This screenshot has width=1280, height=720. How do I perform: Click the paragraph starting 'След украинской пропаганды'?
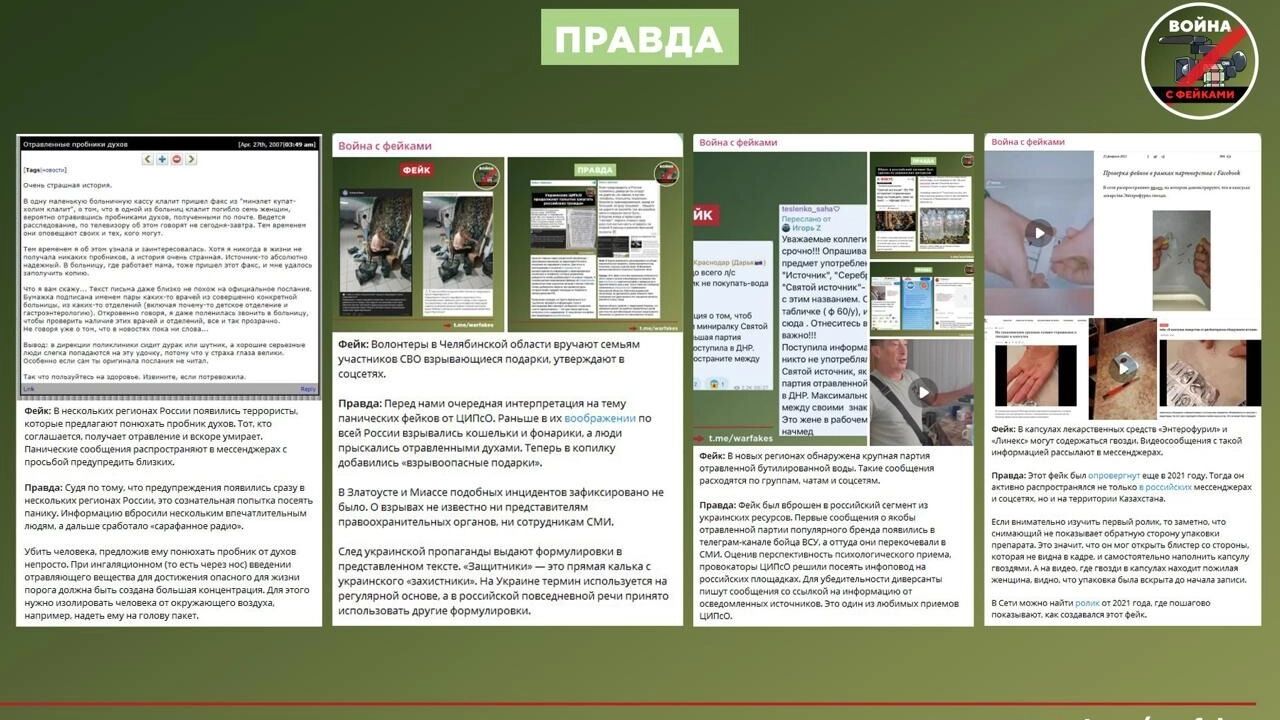[502, 581]
